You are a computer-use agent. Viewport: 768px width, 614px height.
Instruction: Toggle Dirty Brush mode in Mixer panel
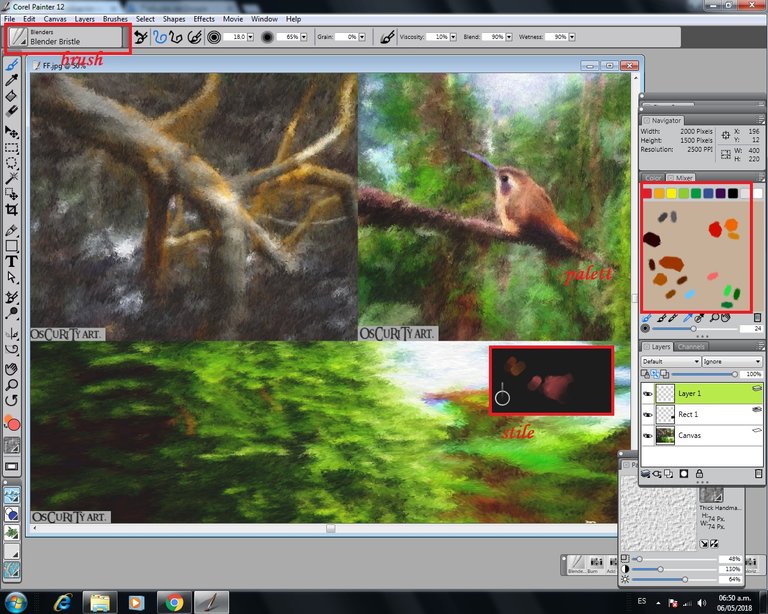(x=648, y=318)
